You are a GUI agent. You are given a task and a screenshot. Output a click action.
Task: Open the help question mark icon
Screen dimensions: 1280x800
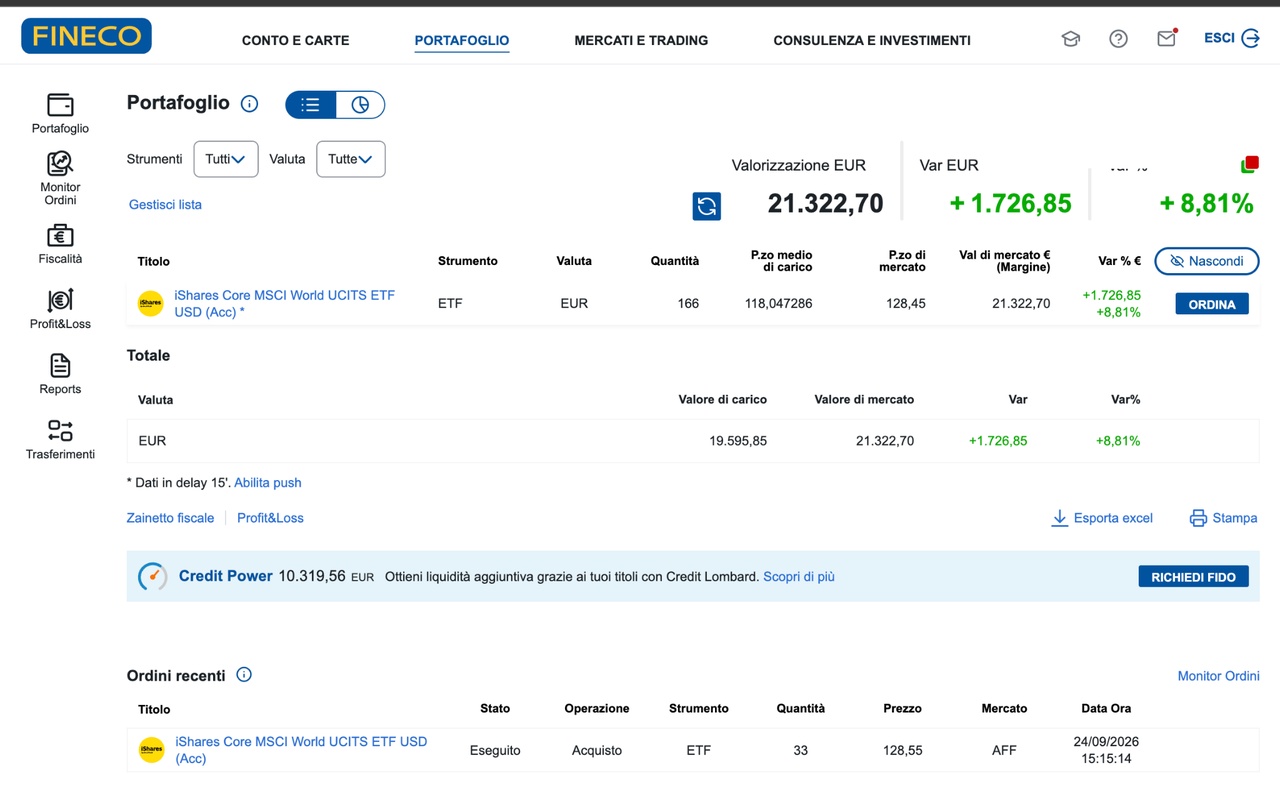point(1118,39)
